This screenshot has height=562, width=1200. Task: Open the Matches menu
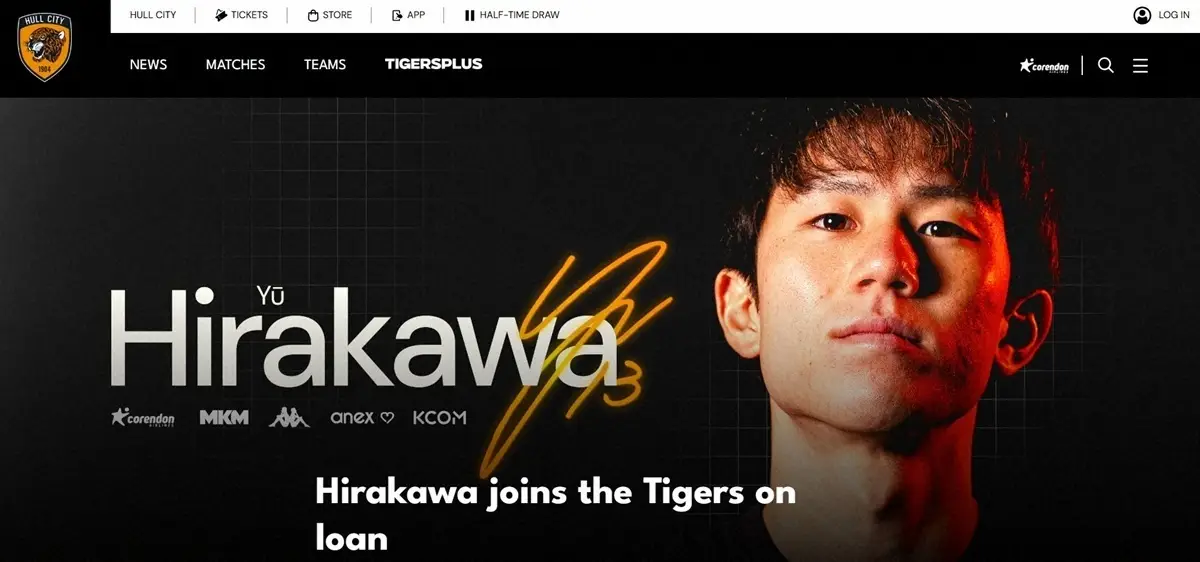[x=235, y=64]
